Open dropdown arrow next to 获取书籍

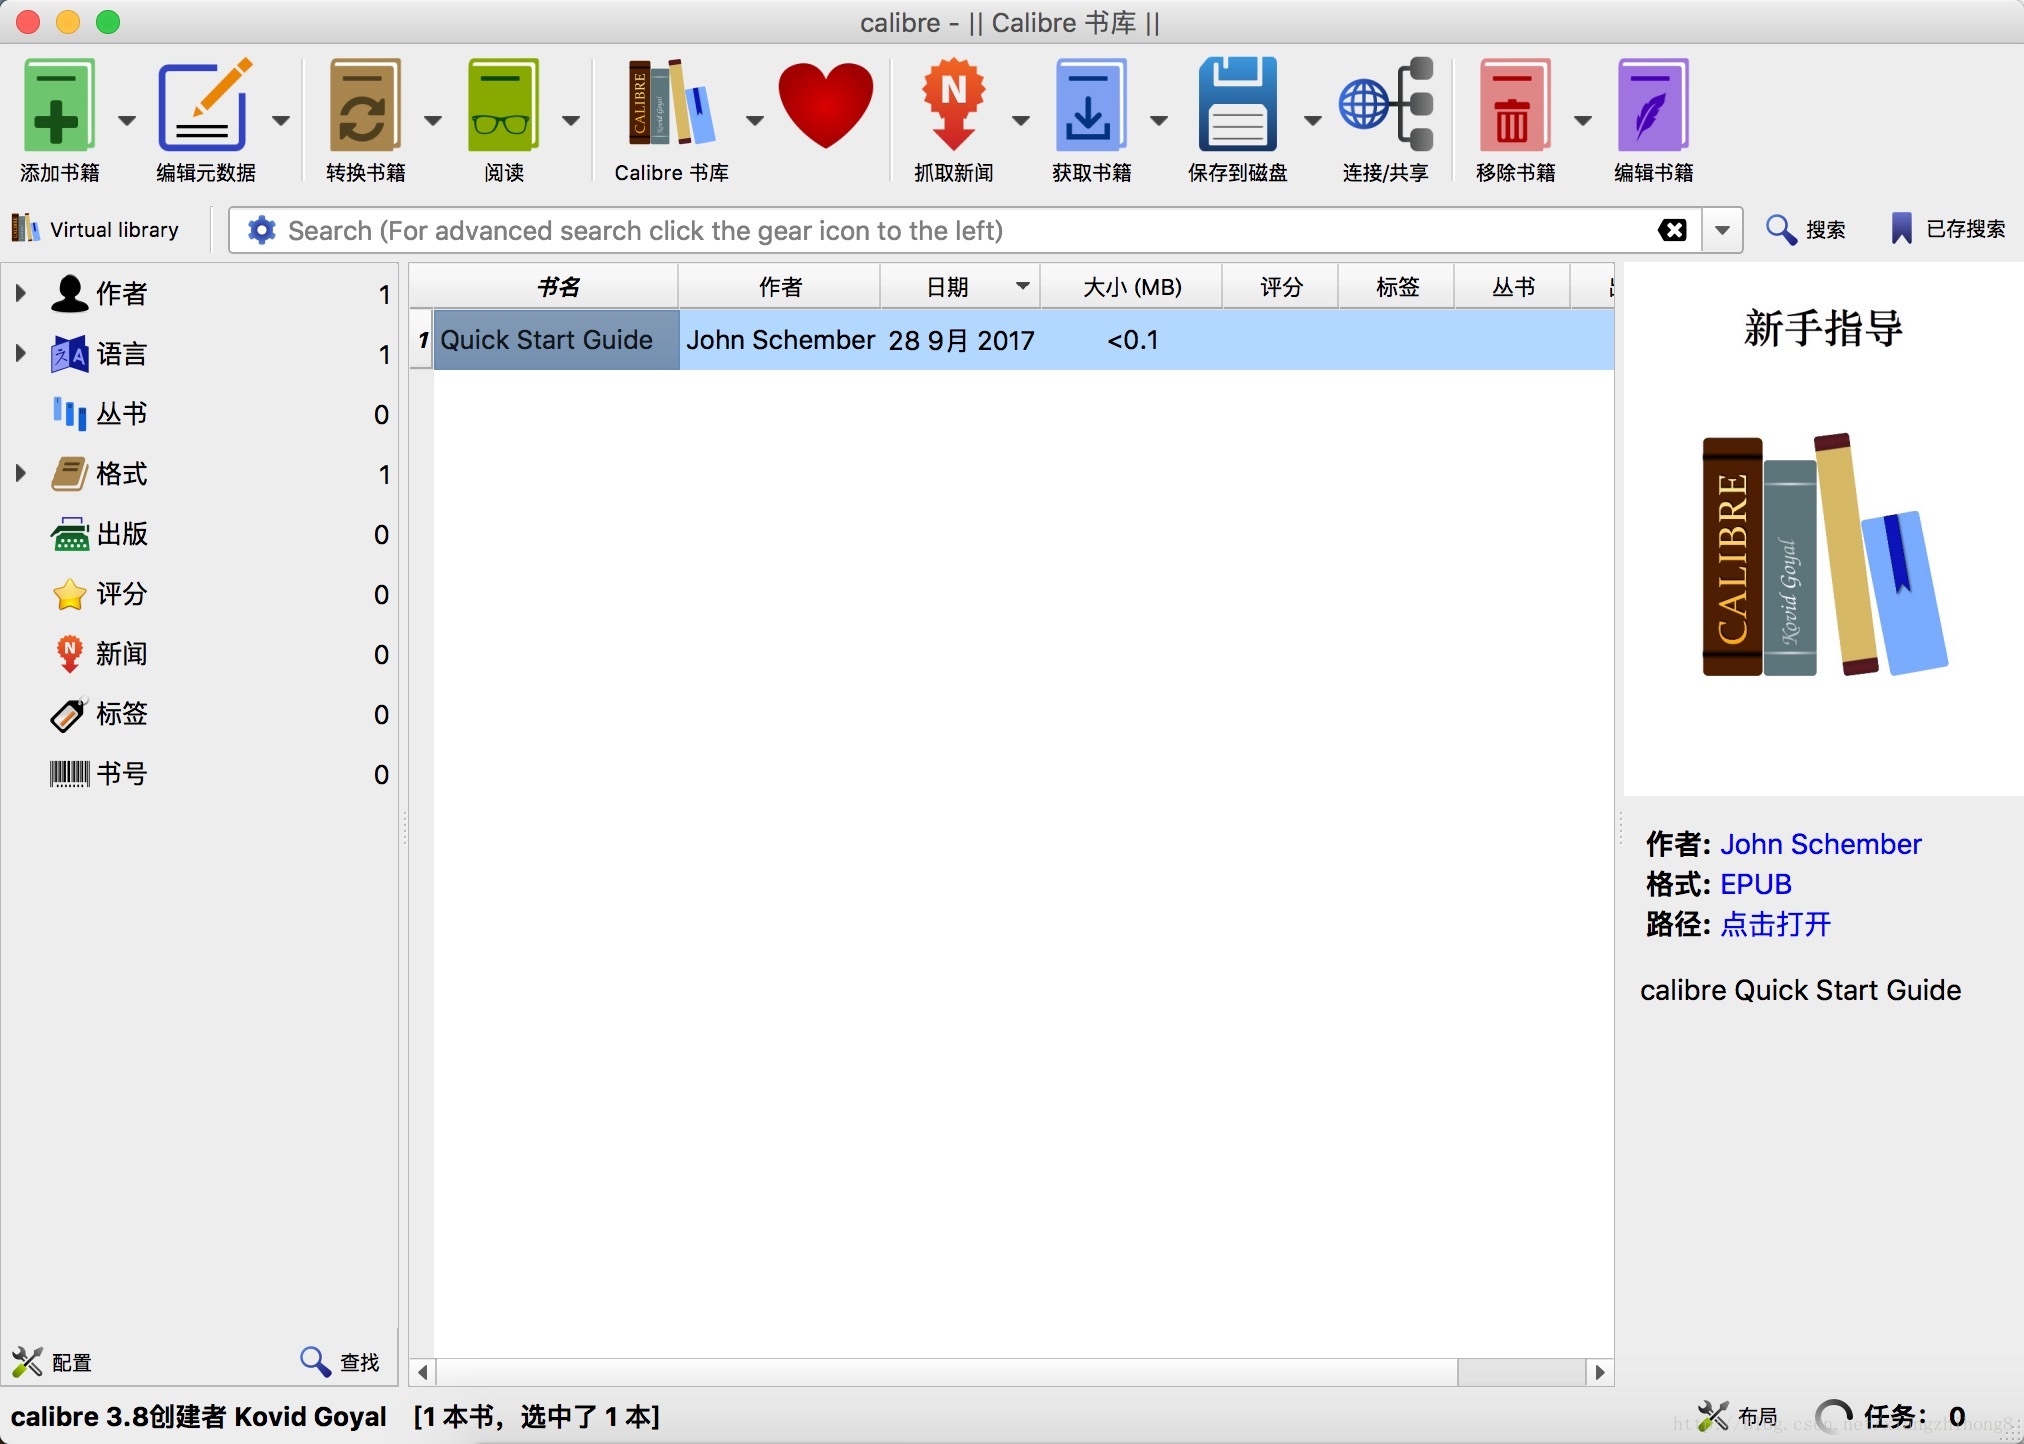pyautogui.click(x=1159, y=121)
